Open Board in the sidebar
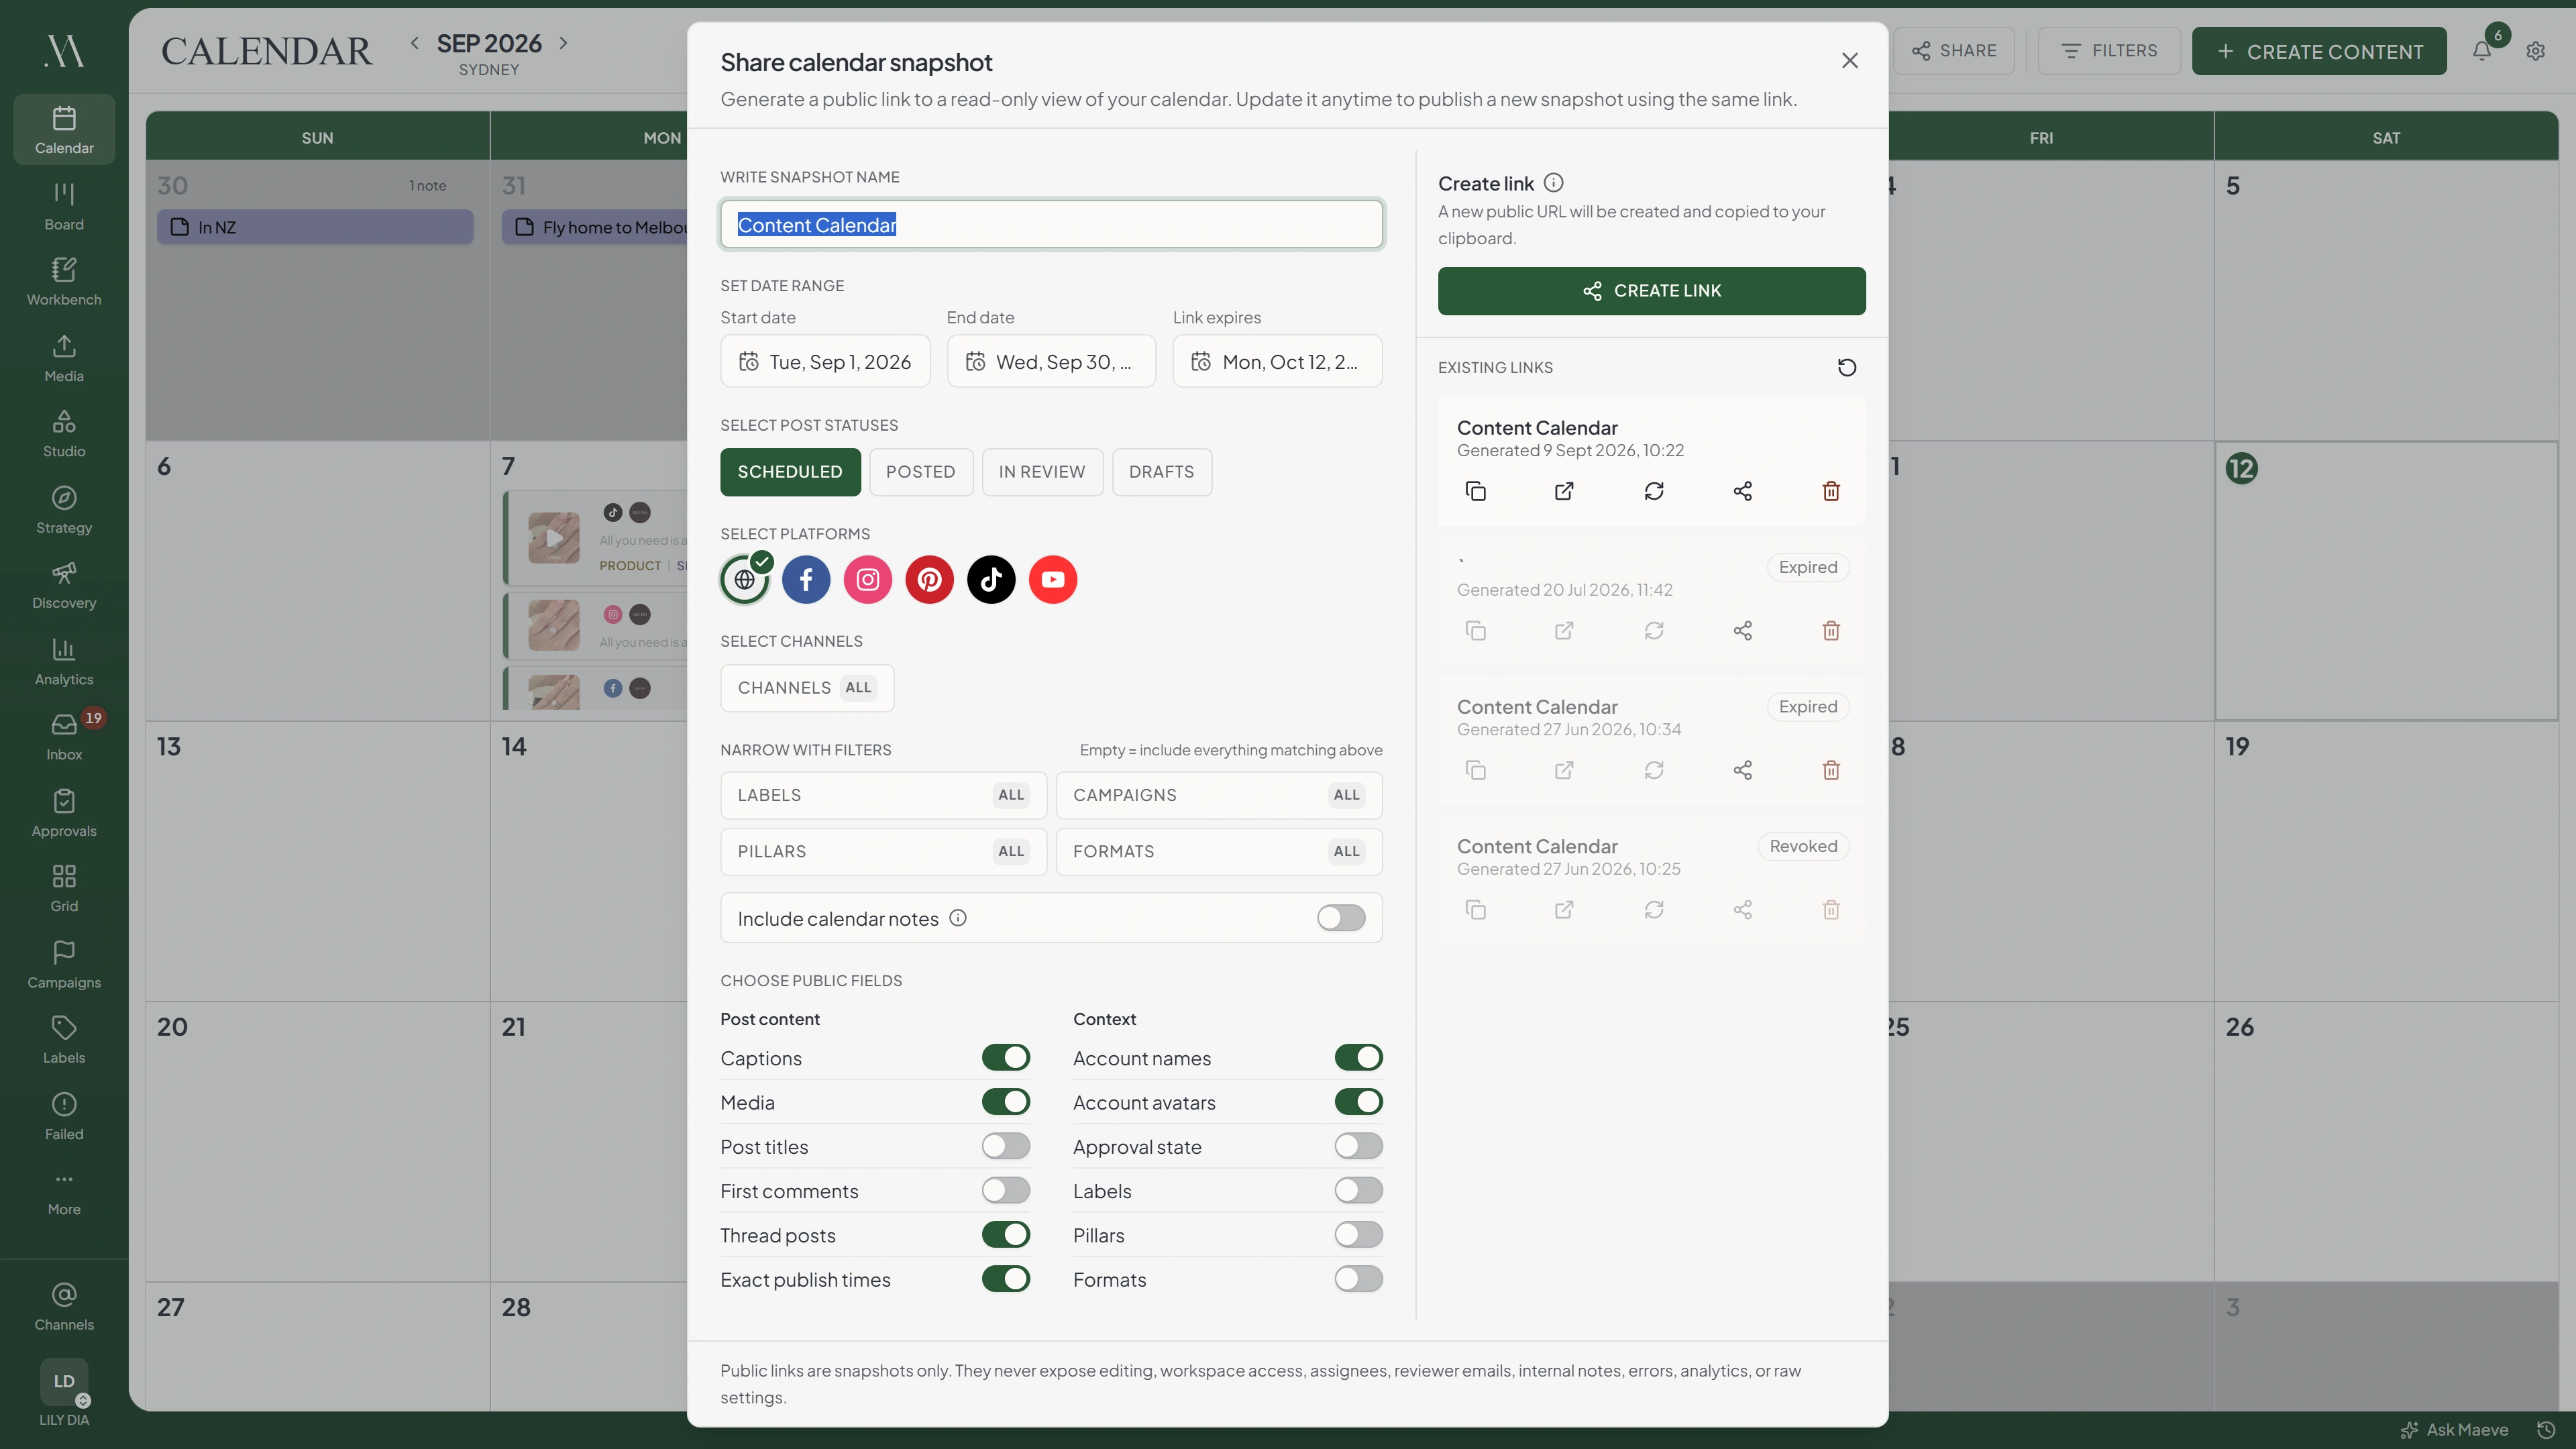 click(x=64, y=205)
